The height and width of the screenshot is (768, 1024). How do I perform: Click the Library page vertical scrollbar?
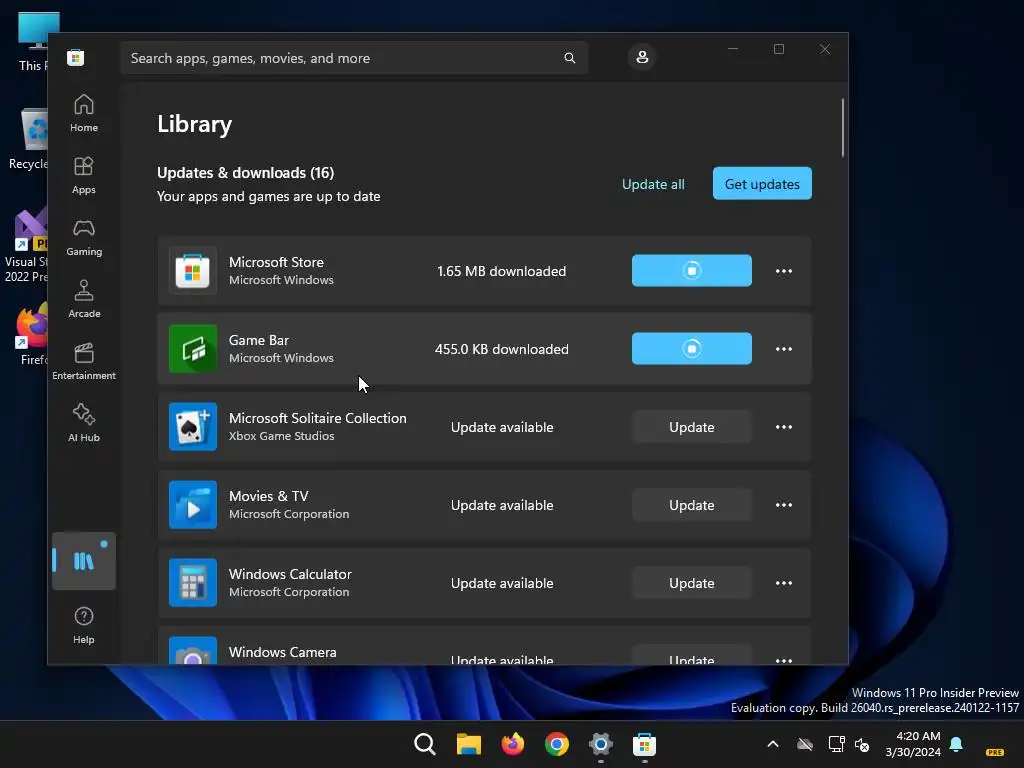843,128
